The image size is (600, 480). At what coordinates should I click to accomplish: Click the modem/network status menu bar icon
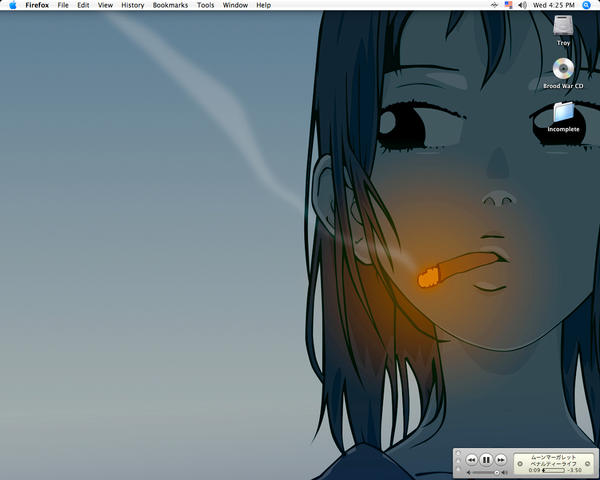[x=494, y=5]
